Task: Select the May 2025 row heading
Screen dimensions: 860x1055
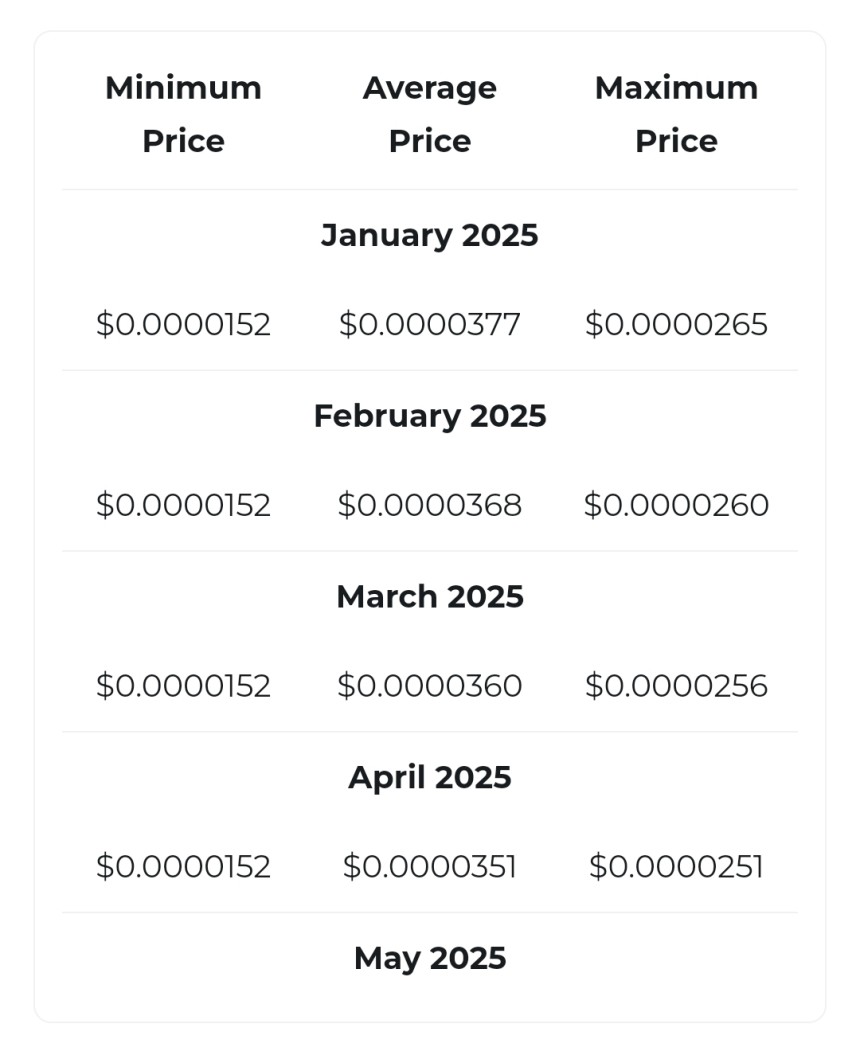Action: tap(430, 959)
